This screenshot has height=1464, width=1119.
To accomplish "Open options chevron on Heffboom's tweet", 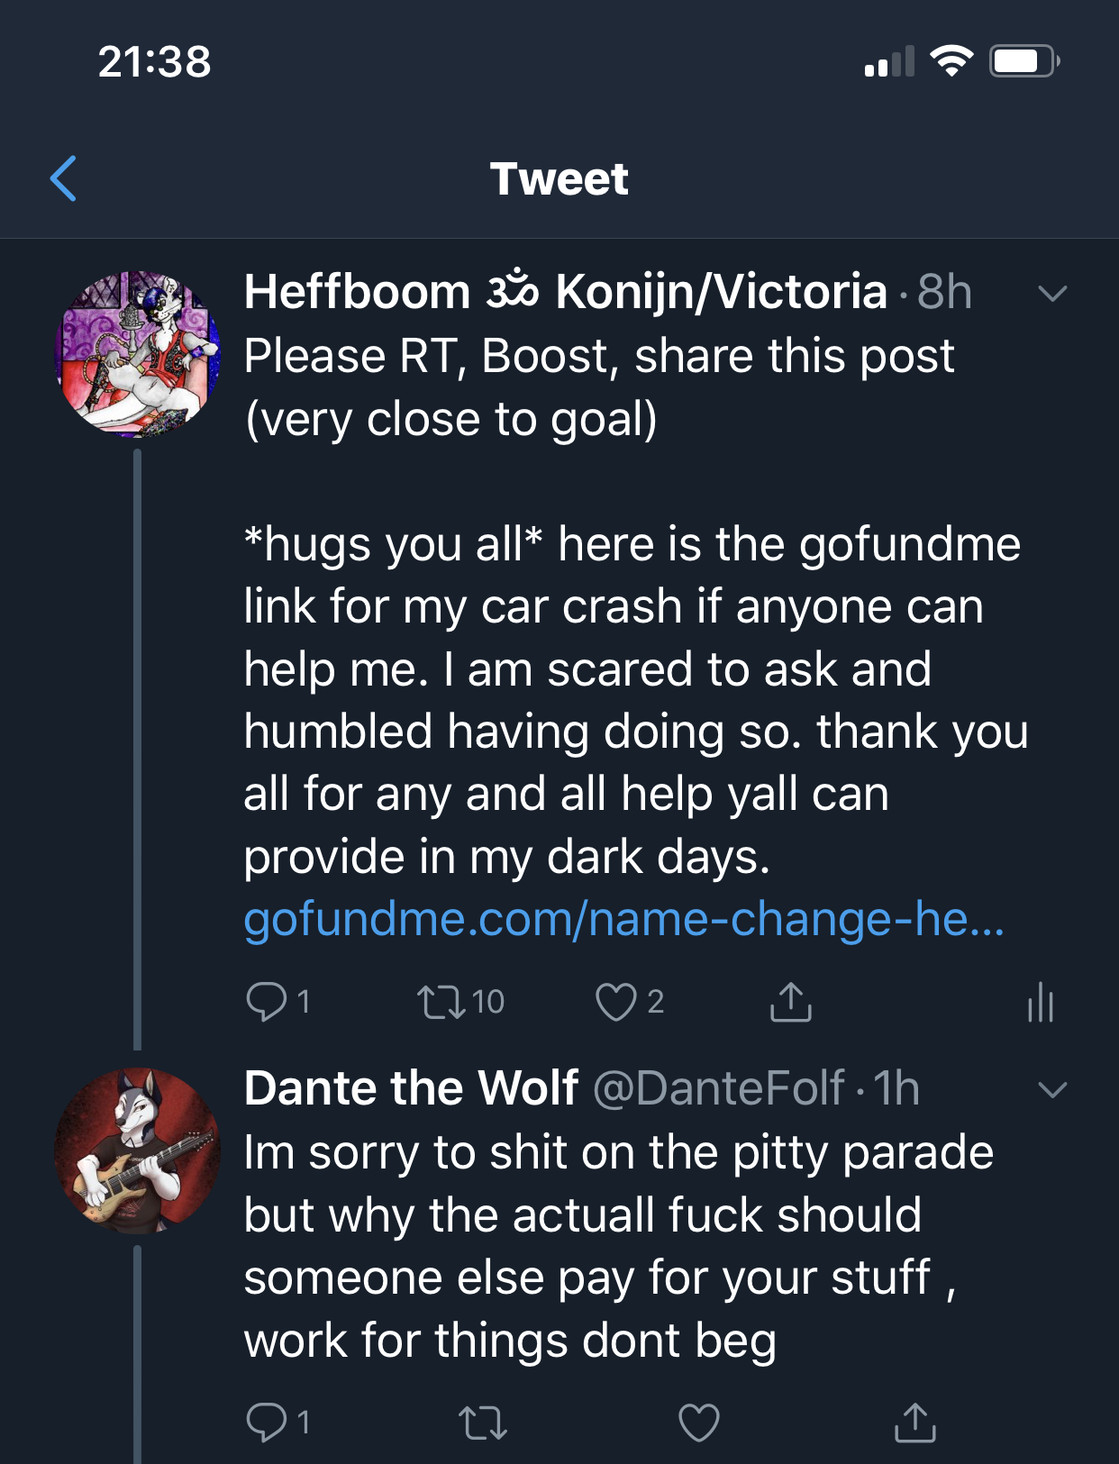I will tap(1052, 293).
